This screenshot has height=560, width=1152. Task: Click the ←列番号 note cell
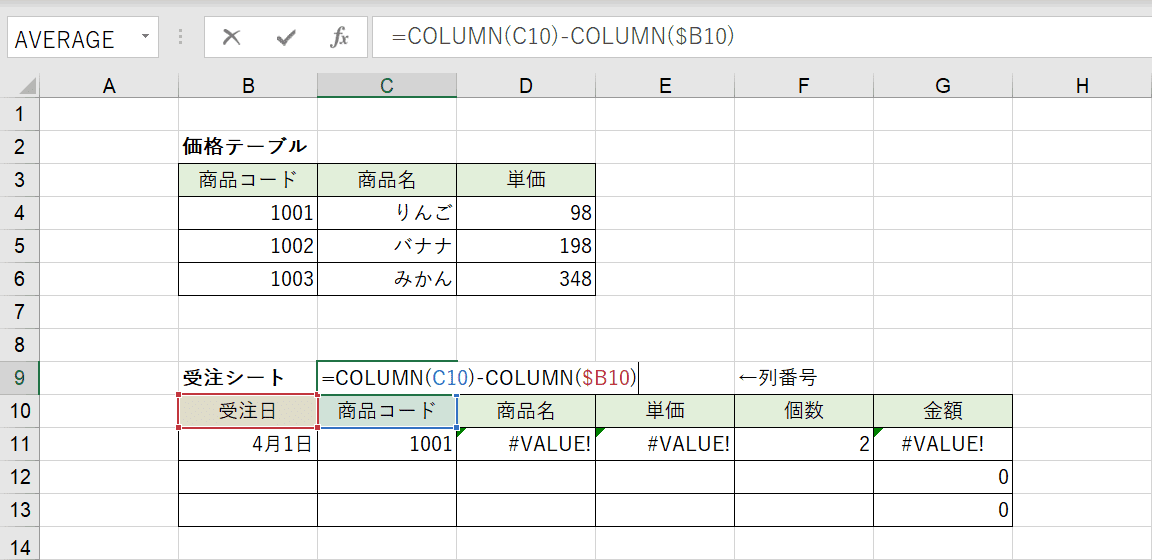[803, 378]
